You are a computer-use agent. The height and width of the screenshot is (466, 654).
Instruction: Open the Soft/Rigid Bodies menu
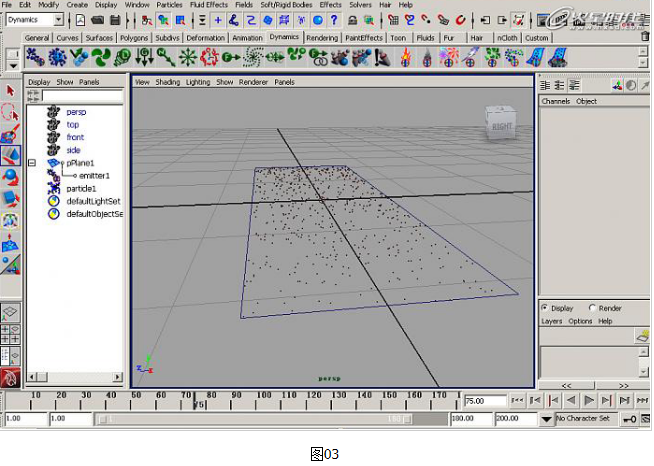(286, 5)
